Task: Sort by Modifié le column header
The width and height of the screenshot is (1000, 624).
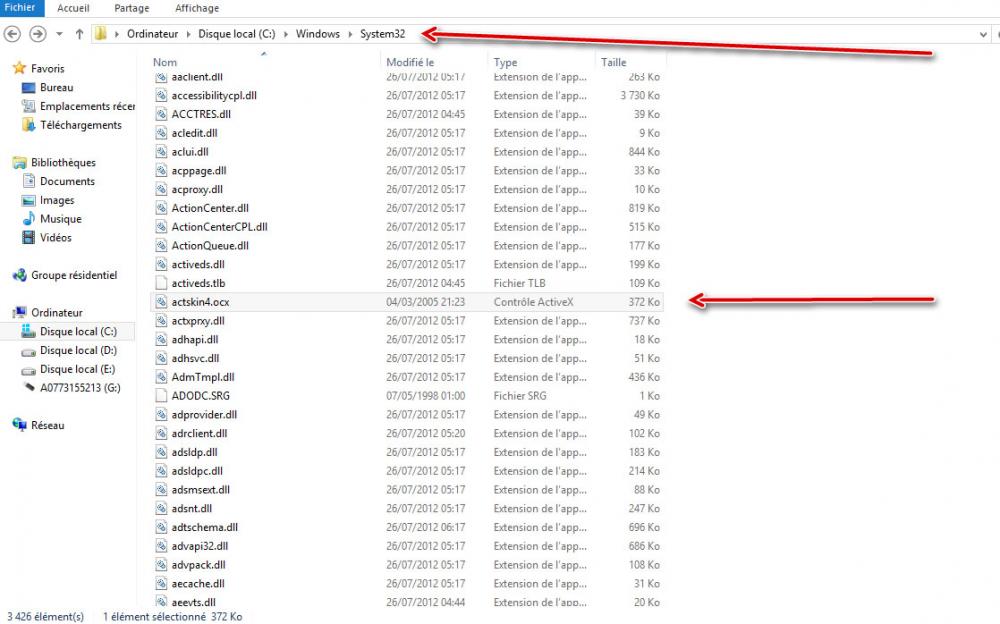Action: [x=410, y=62]
